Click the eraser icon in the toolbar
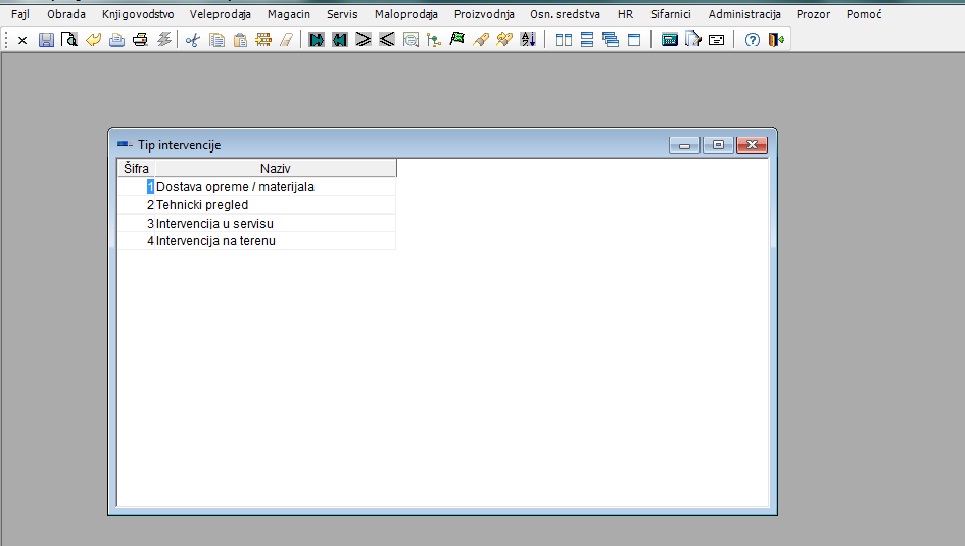The image size is (965, 546). point(286,40)
